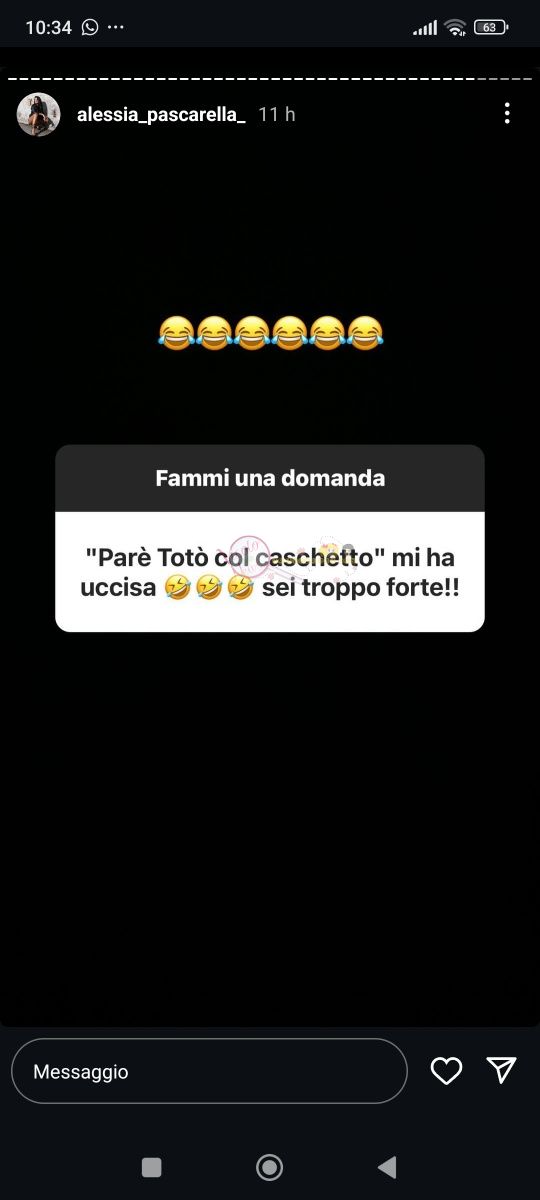Tap the three dots notification overflow in status bar
The width and height of the screenshot is (540, 1200).
pos(116,28)
